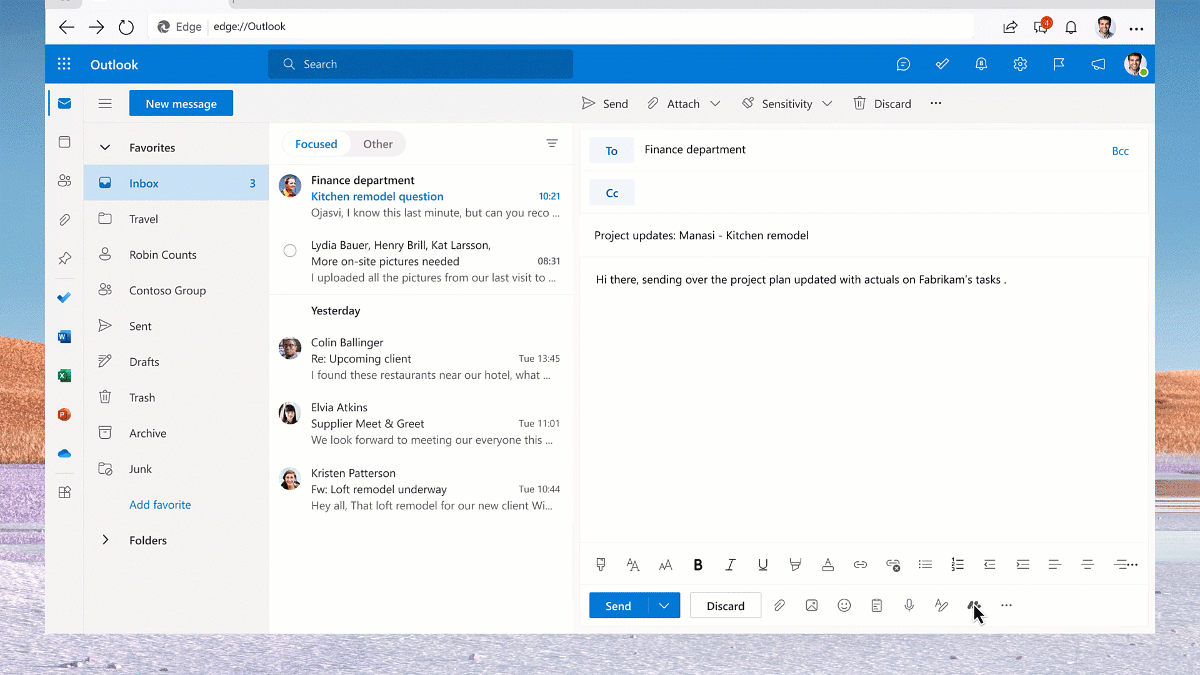Open the font color picker
This screenshot has height=675, width=1200.
point(827,565)
